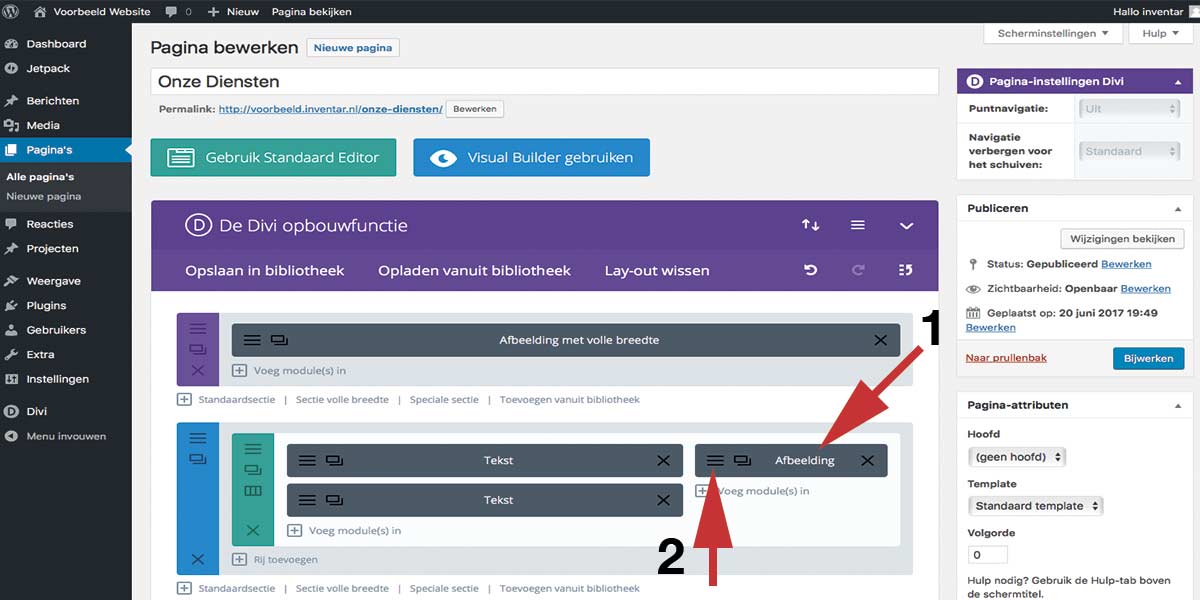Collapse the Divi builder with chevron

pyautogui.click(x=906, y=226)
